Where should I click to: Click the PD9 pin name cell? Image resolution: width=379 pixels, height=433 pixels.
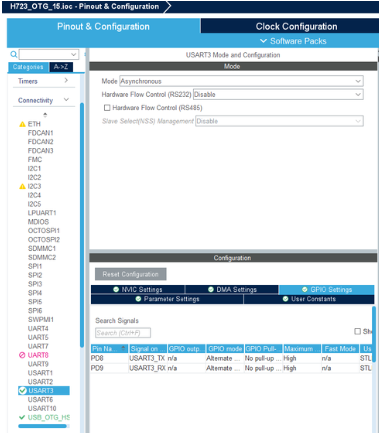point(109,368)
